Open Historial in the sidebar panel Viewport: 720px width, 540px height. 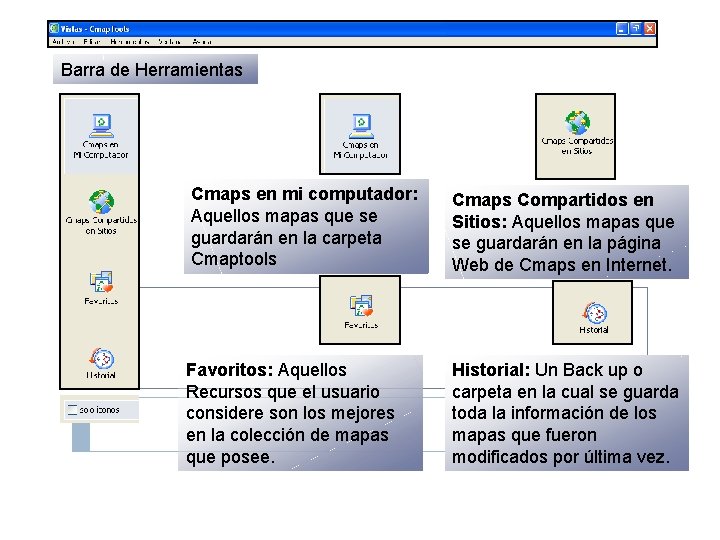tap(101, 364)
